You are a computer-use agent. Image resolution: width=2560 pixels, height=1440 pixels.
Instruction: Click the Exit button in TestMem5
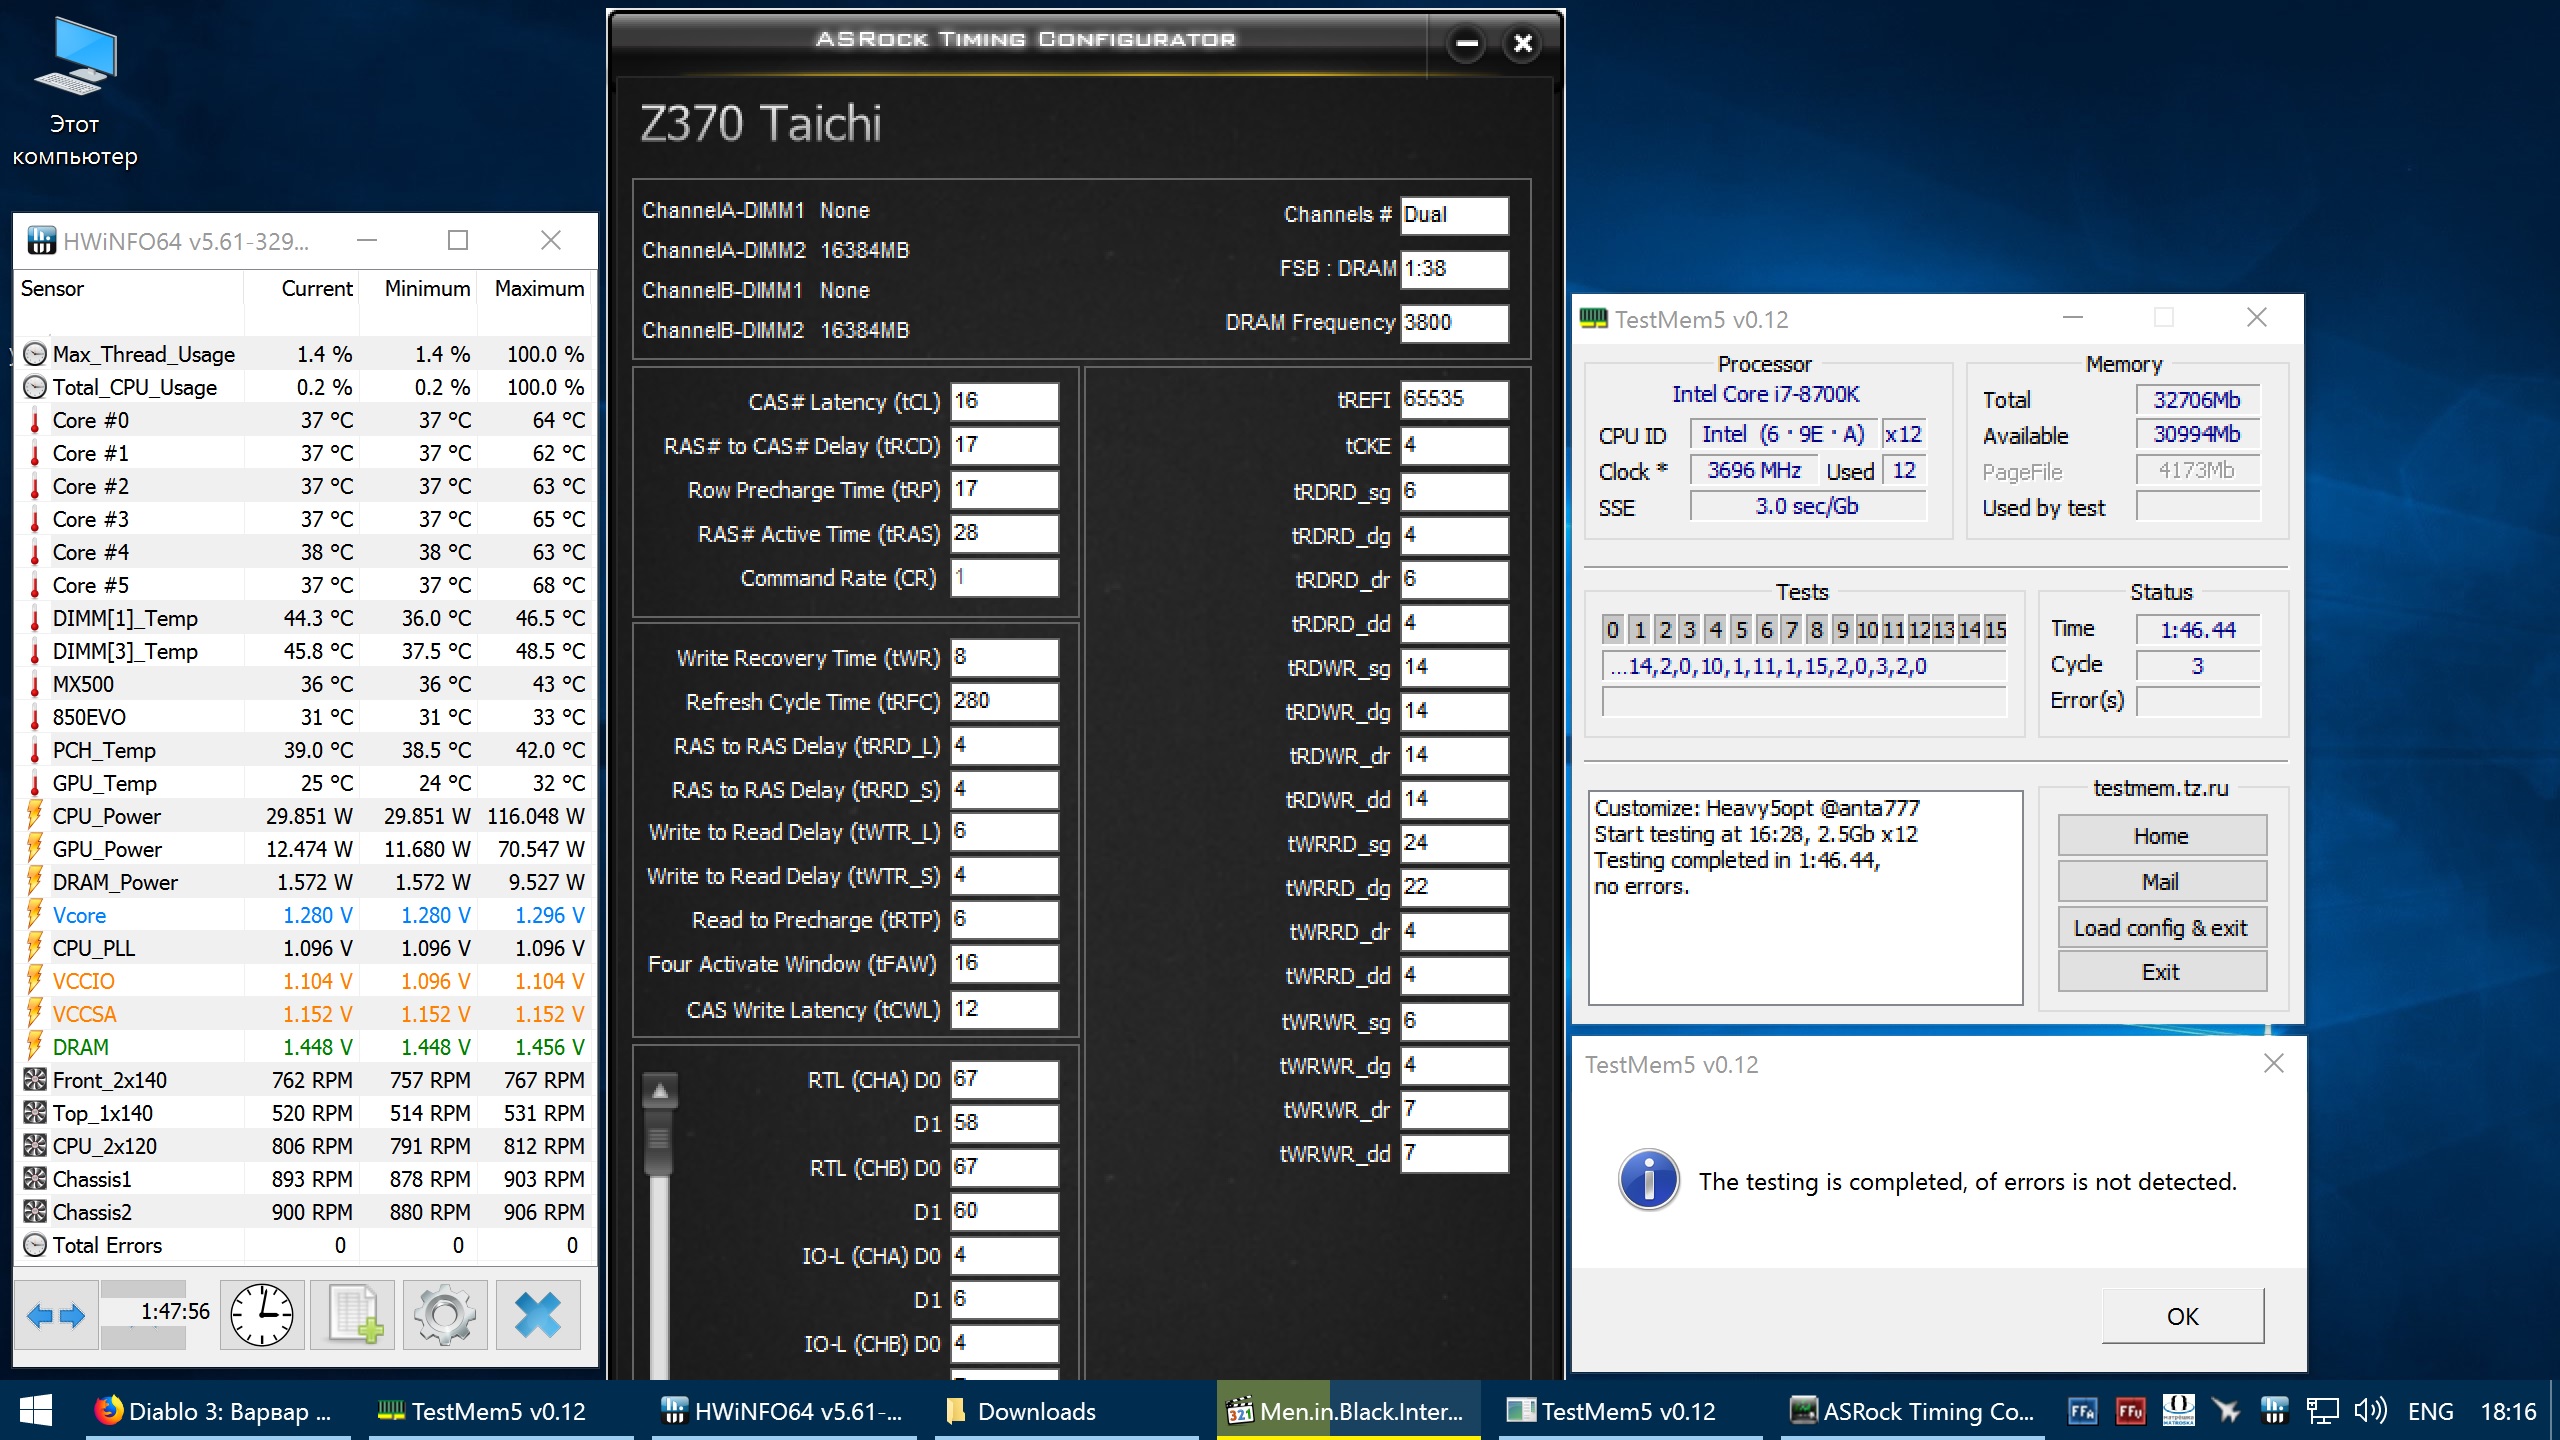[2161, 972]
